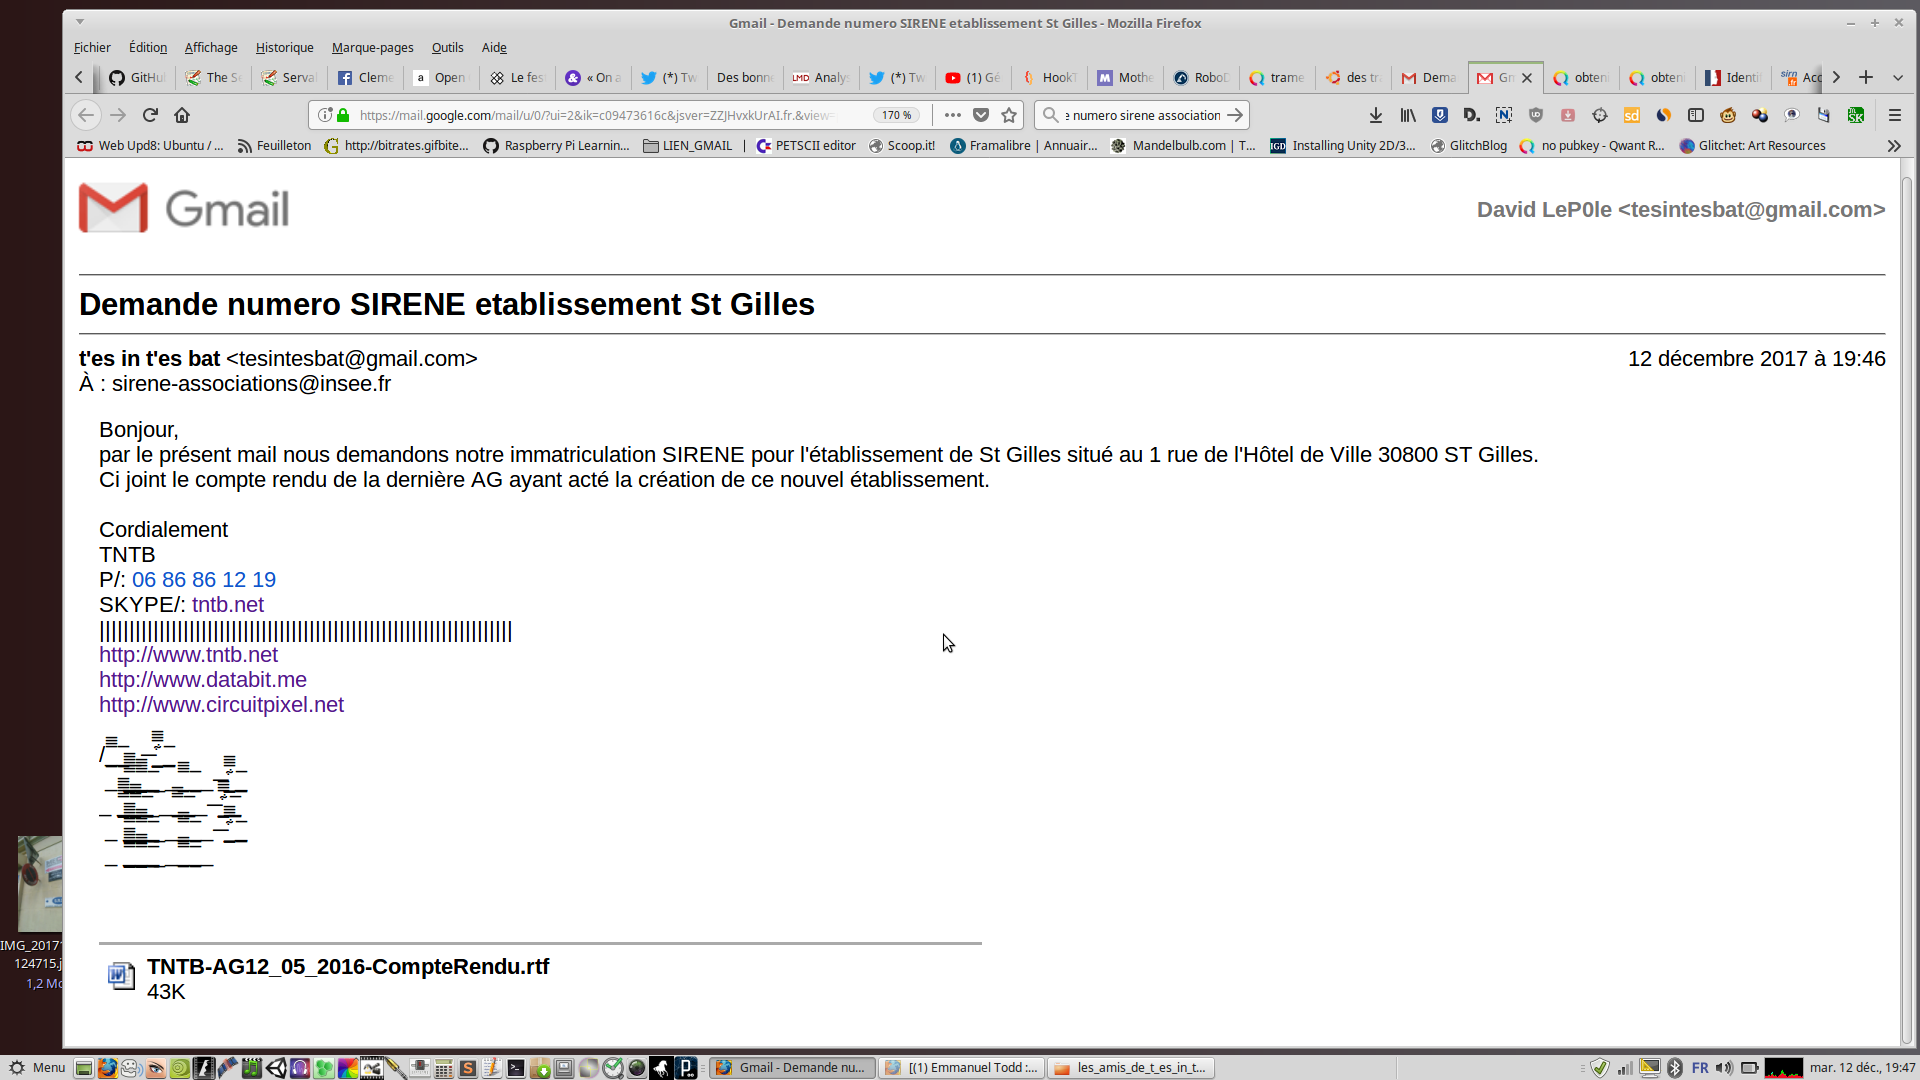Screen dimensions: 1920x1080
Task: Show more bookmarks toolbar items
Action: tap(1893, 146)
